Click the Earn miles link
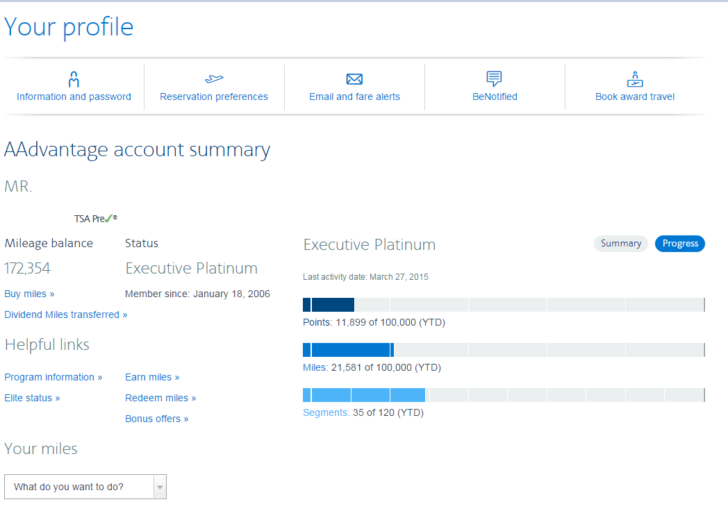The image size is (728, 511). click(x=152, y=377)
